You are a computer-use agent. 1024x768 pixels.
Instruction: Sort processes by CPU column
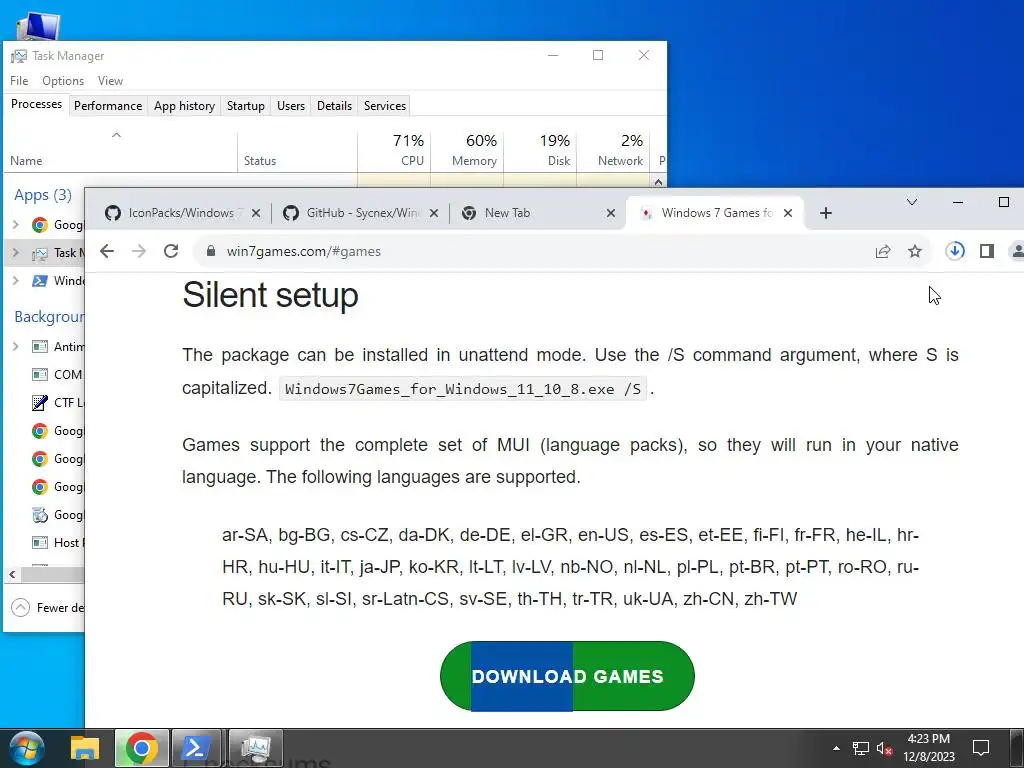point(394,150)
